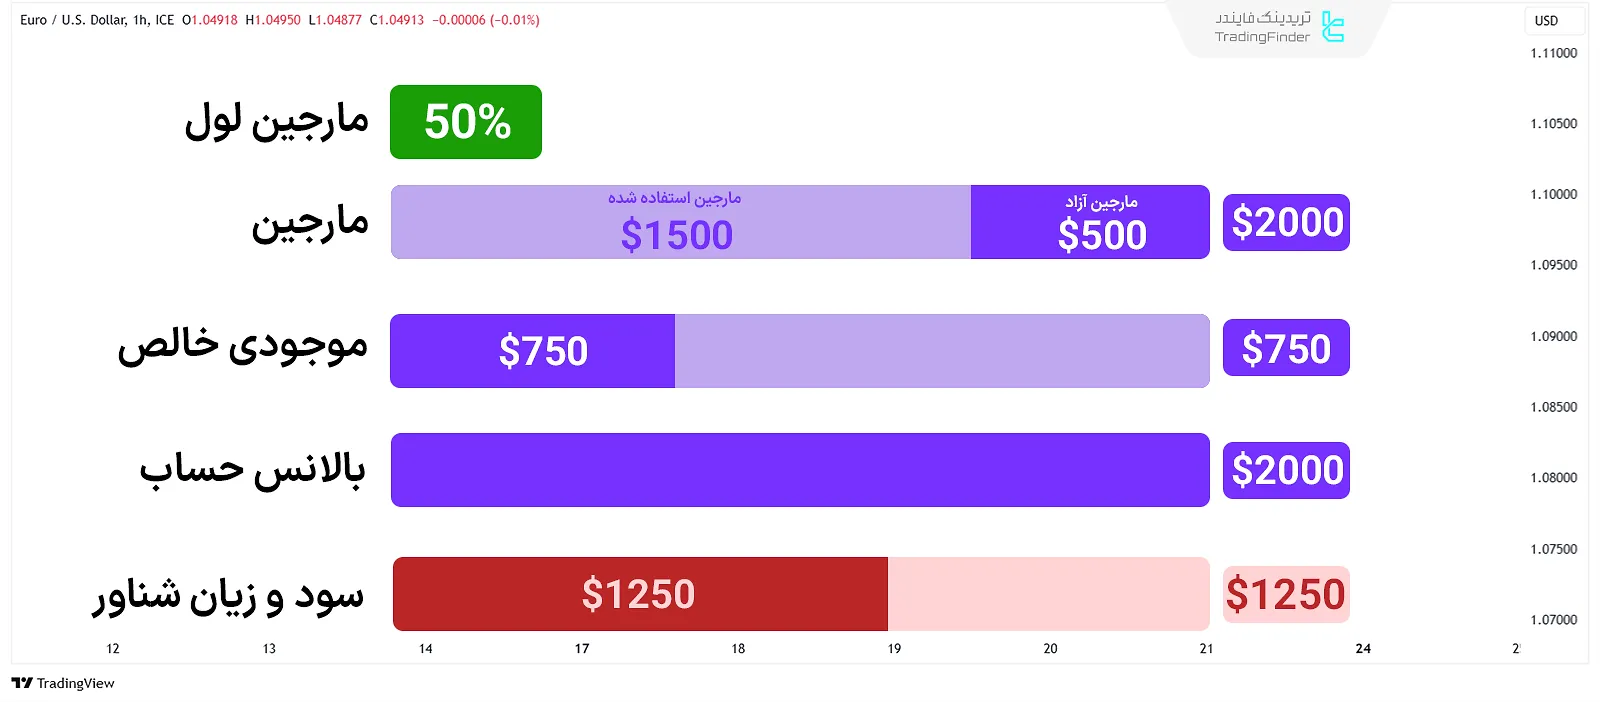
Task: Select the $1500 used margin segment
Action: click(x=680, y=222)
